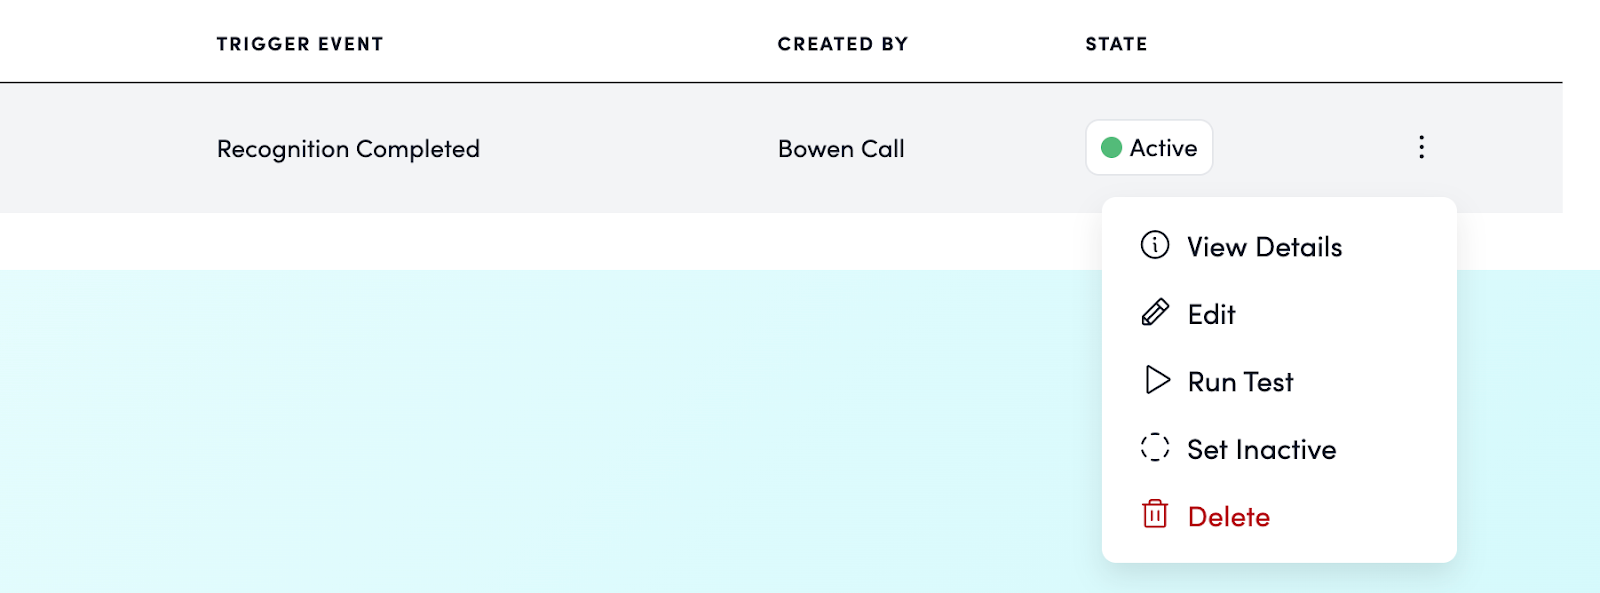Click the CREATED BY column header

tap(842, 44)
